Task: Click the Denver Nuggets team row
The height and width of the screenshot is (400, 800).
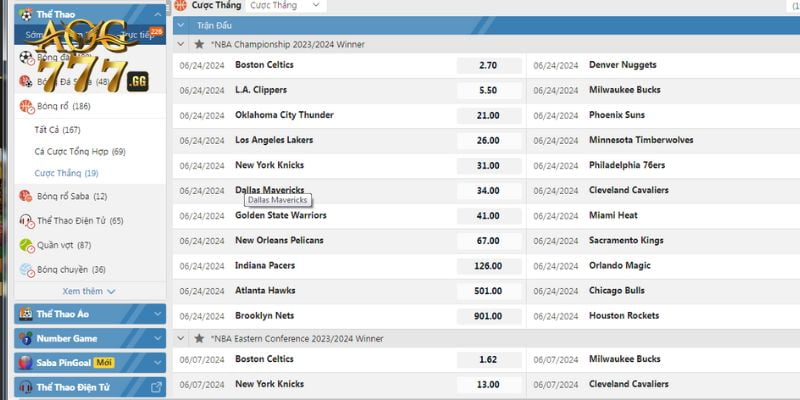Action: 623,65
